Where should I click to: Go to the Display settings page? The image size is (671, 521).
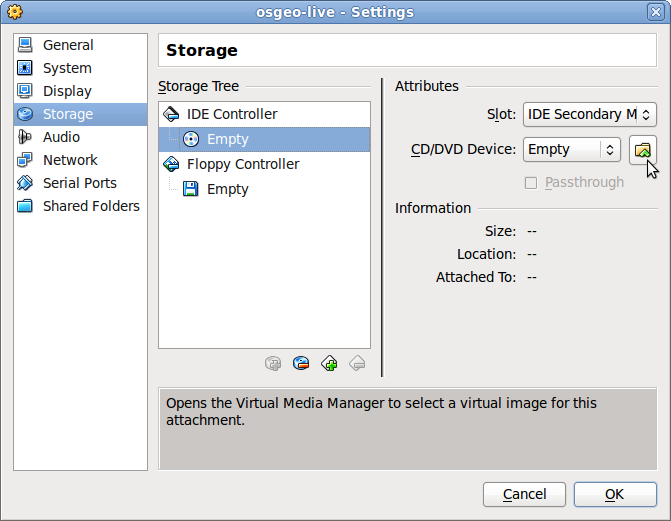click(67, 91)
